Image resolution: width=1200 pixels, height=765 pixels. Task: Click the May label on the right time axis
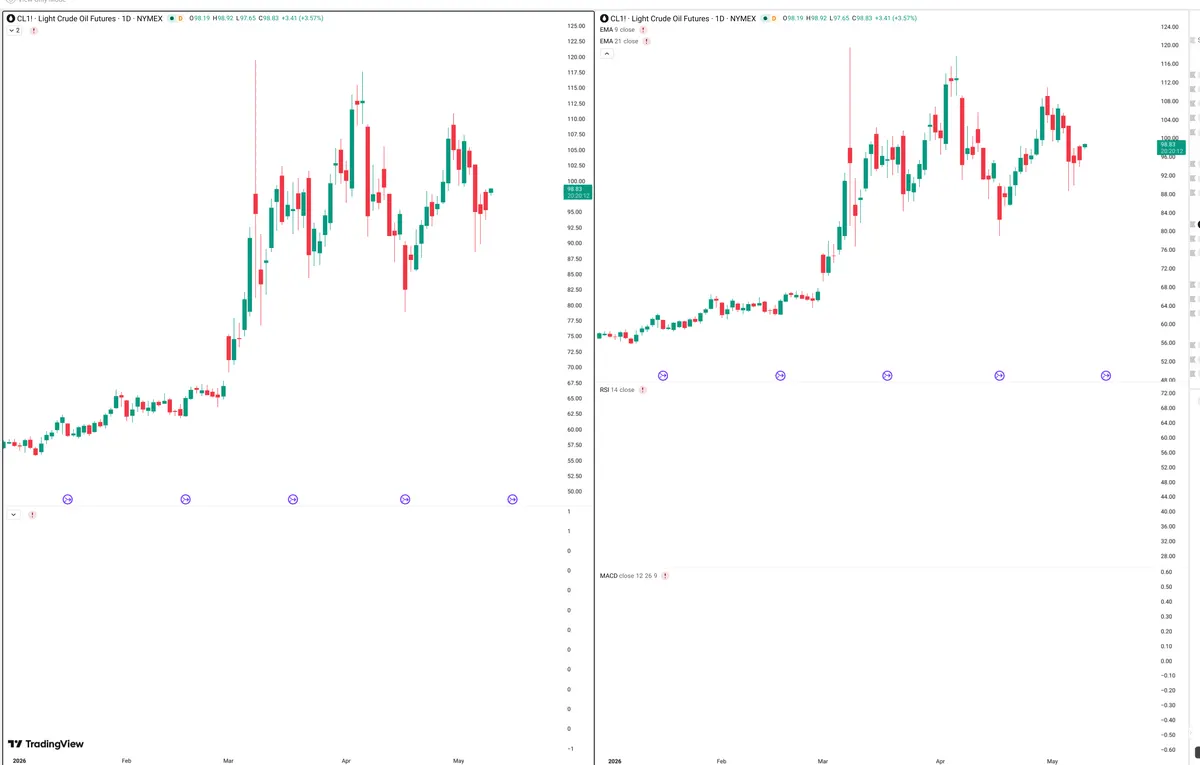[1052, 761]
